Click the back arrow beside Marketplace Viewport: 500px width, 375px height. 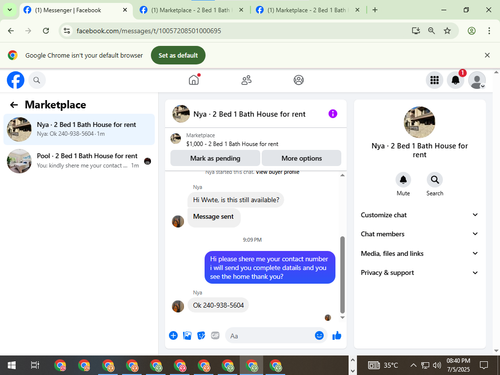(14, 105)
